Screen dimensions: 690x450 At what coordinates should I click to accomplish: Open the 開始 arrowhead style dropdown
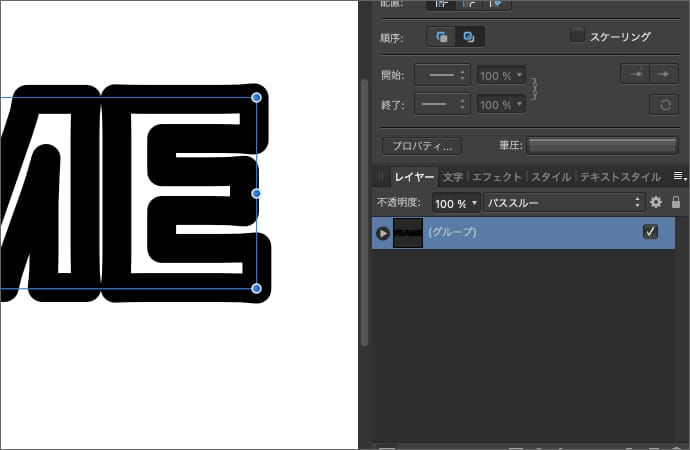(x=441, y=75)
